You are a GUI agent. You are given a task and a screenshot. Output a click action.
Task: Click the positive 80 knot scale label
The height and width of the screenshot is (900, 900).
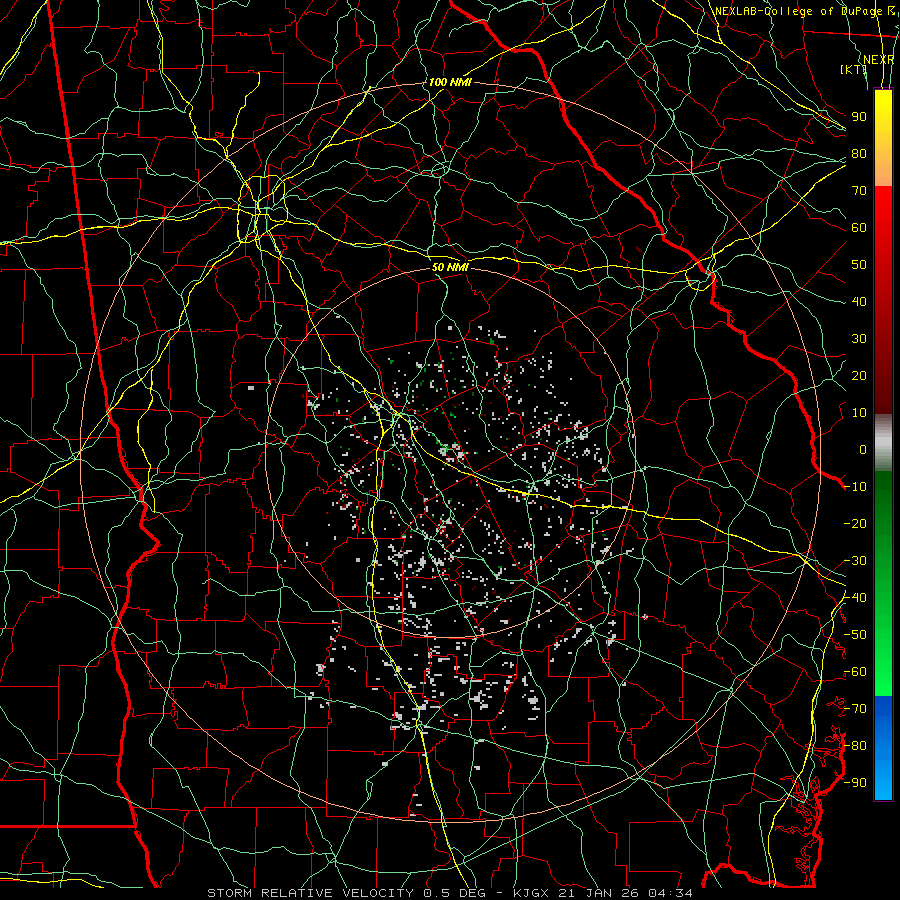tap(859, 153)
